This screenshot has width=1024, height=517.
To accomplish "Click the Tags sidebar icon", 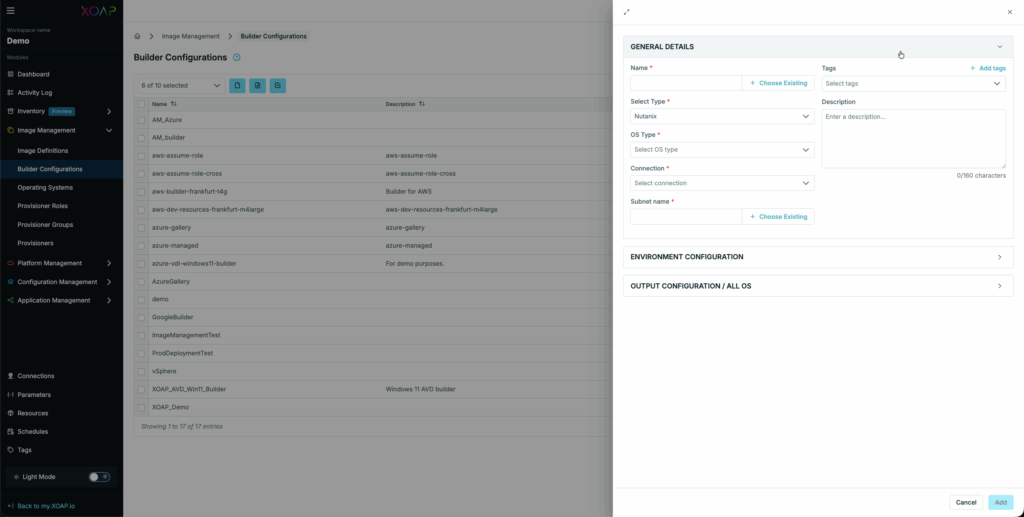I will 10,450.
